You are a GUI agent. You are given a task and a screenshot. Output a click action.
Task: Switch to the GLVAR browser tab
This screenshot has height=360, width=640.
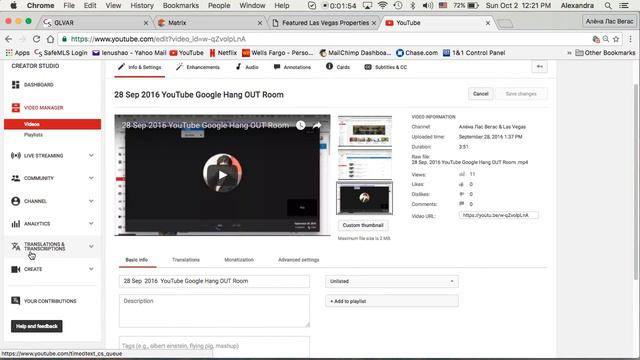pos(96,23)
